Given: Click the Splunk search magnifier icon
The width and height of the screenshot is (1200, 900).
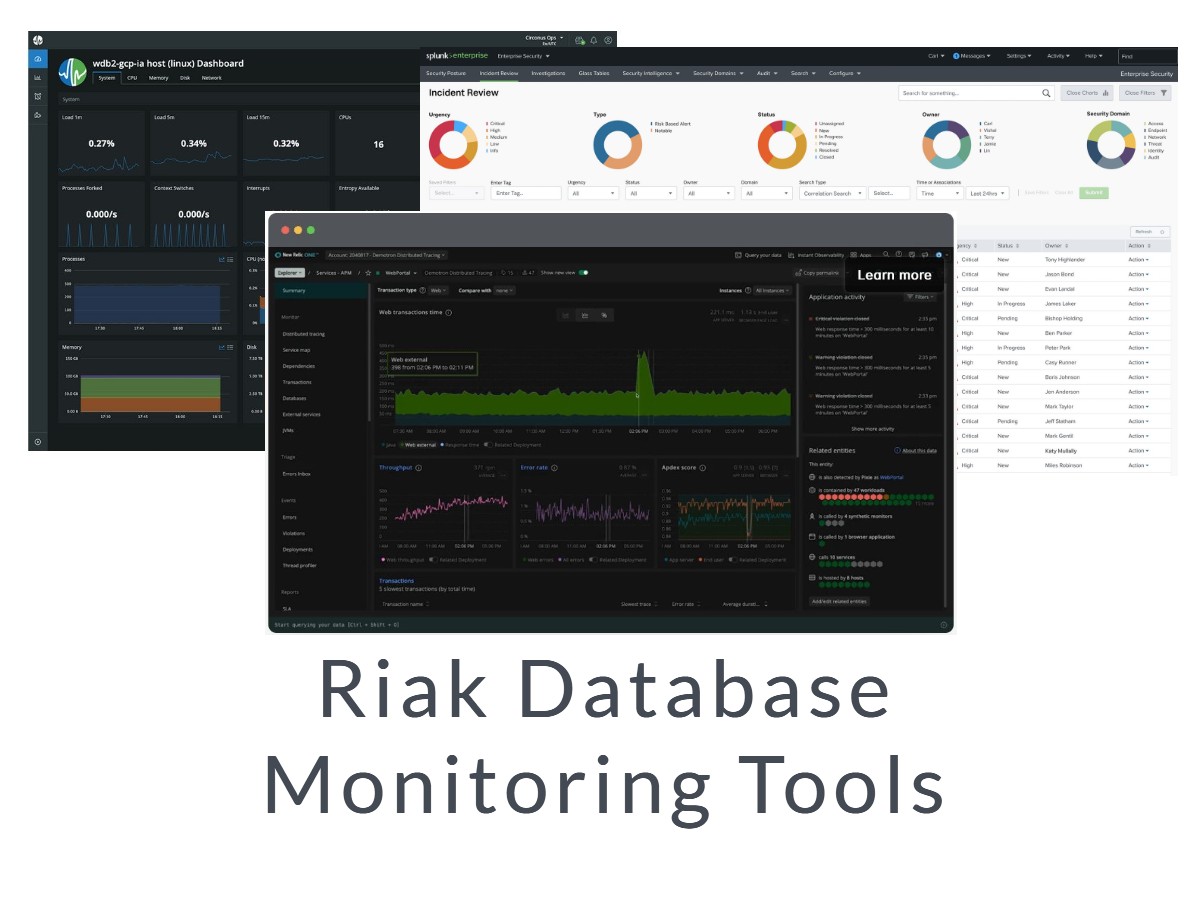Looking at the screenshot, I should 1046,93.
